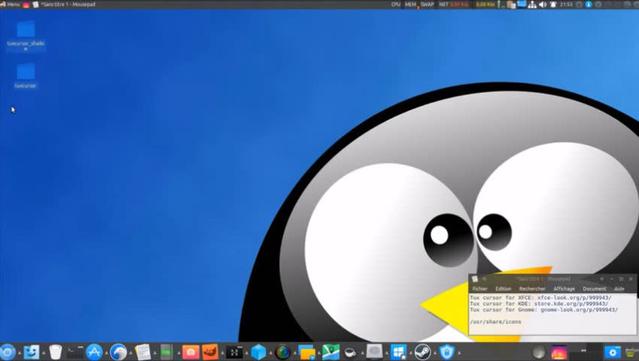Open the Aide menu in Mousepad
639x361 pixels.
(x=619, y=288)
